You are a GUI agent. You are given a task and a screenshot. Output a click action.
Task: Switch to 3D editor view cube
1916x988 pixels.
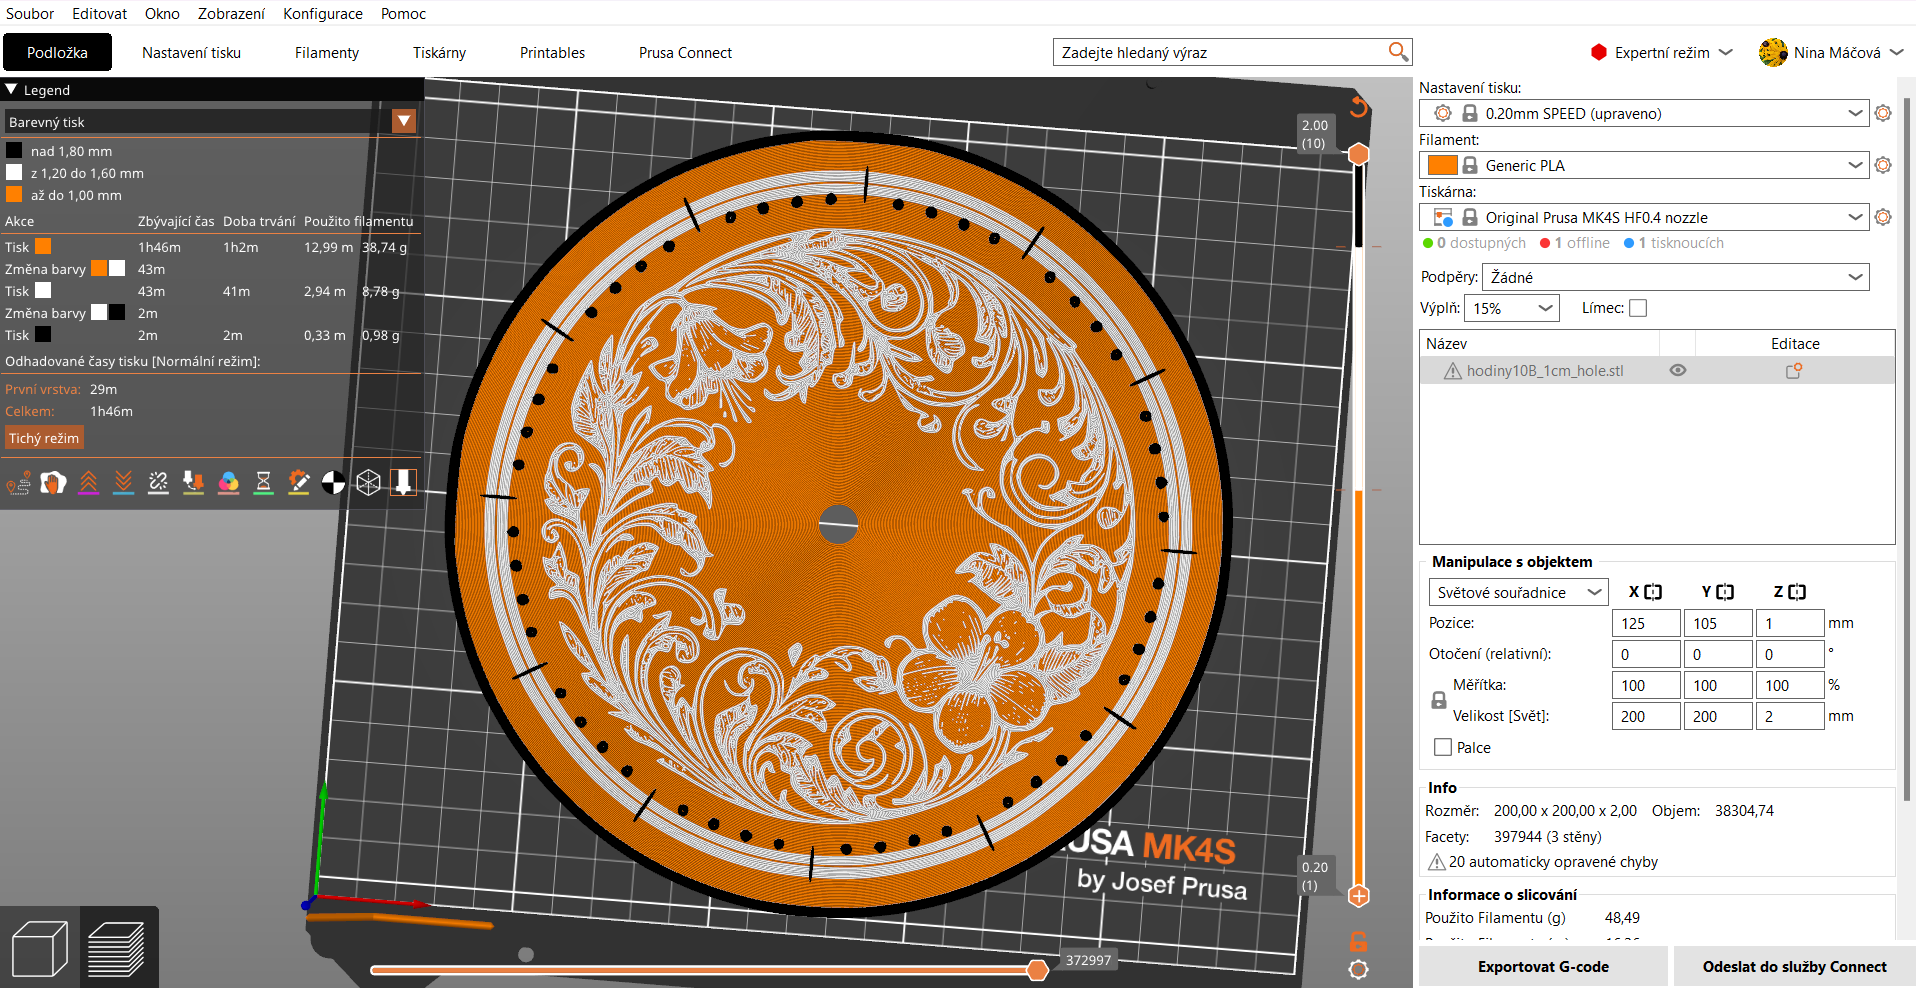point(40,948)
